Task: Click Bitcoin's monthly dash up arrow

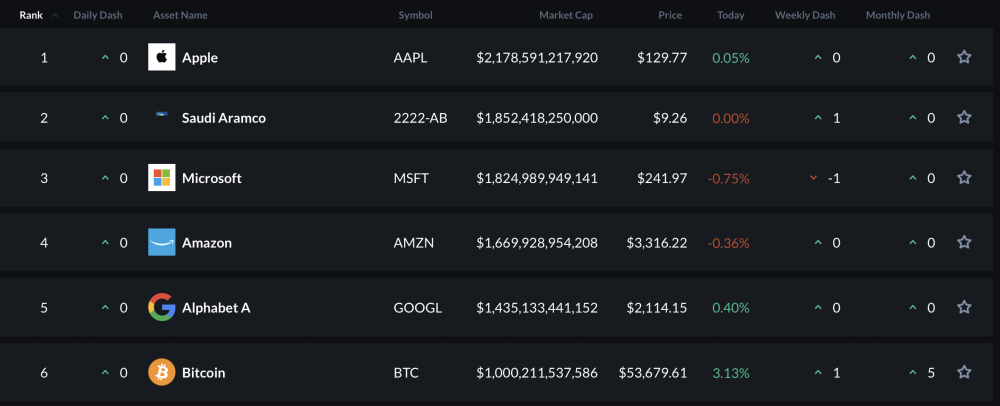Action: [x=912, y=372]
